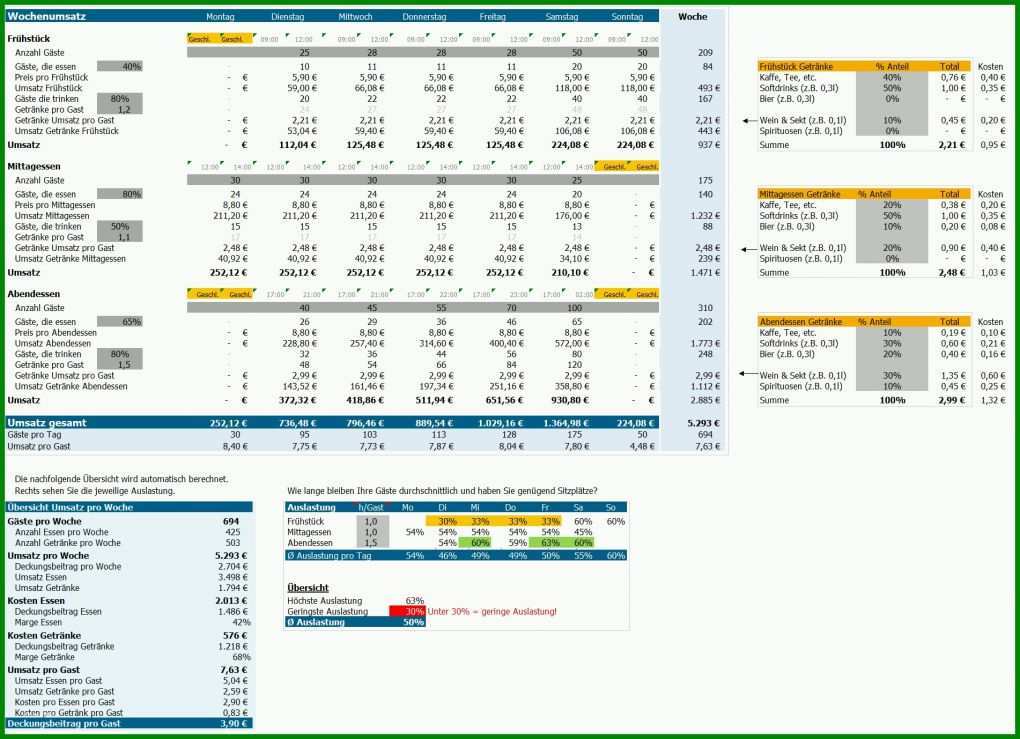Select Deckungsbeitrag pro Gast value 3,90 €
The image size is (1020, 739).
click(234, 723)
